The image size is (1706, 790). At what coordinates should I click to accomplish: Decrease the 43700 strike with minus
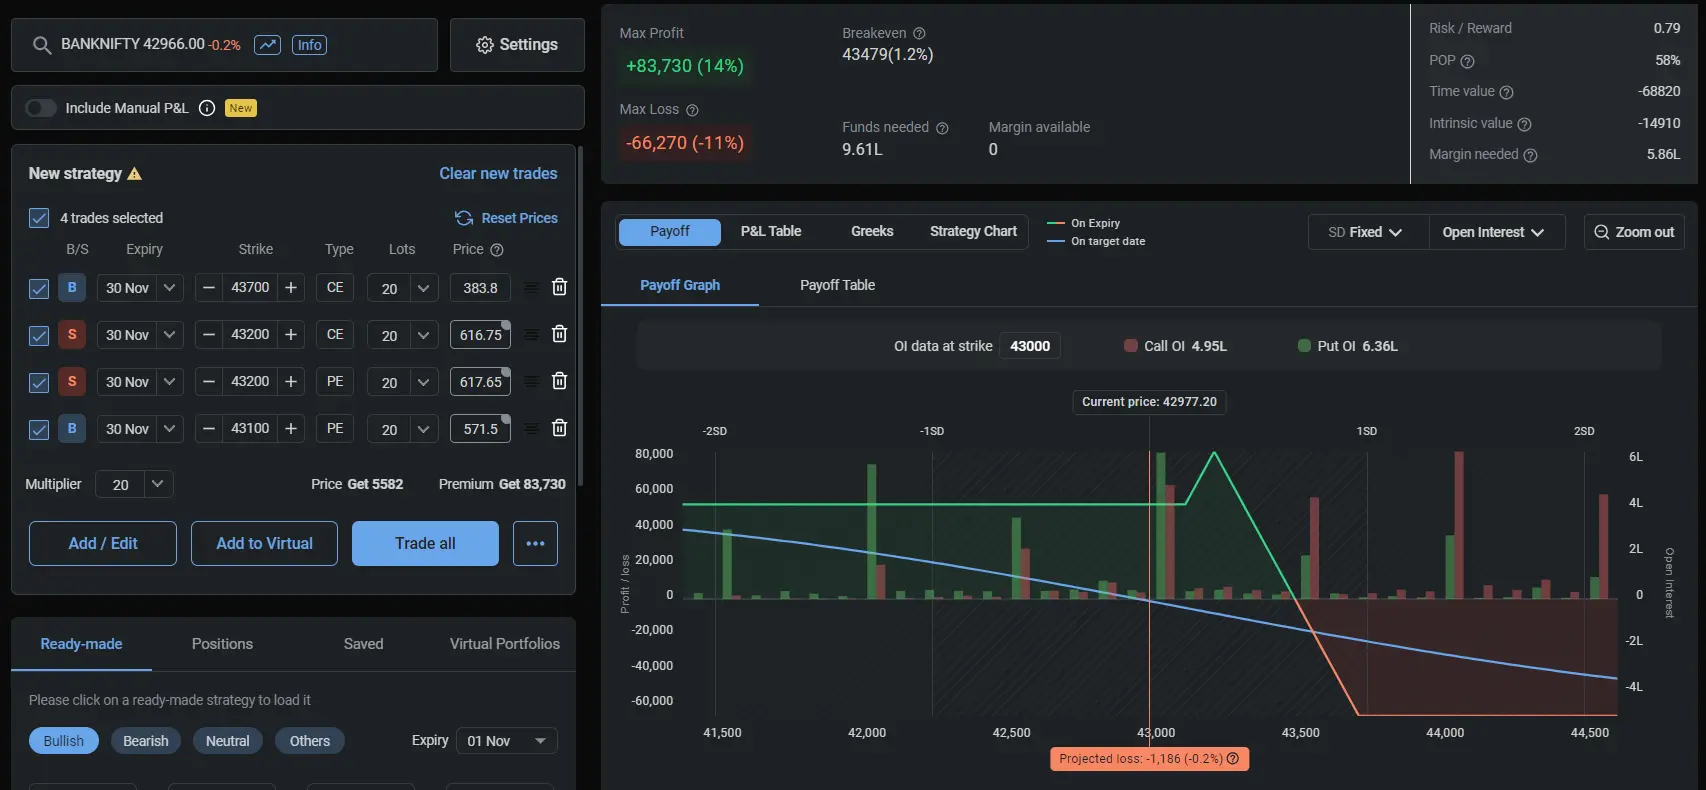(x=209, y=288)
